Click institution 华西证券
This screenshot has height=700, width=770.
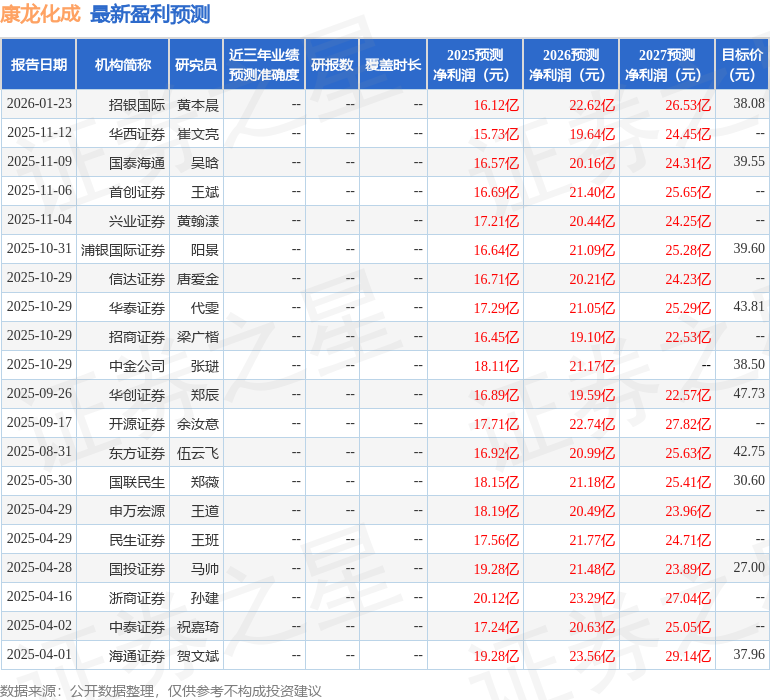pyautogui.click(x=137, y=134)
